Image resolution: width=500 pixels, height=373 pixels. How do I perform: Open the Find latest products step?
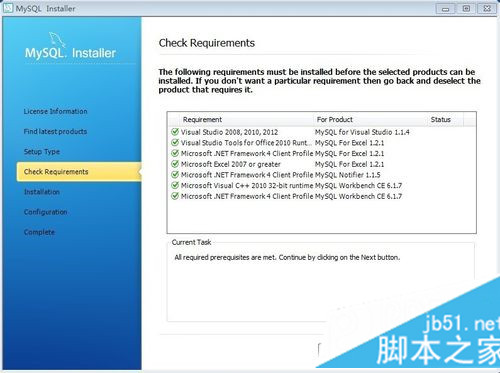(55, 131)
